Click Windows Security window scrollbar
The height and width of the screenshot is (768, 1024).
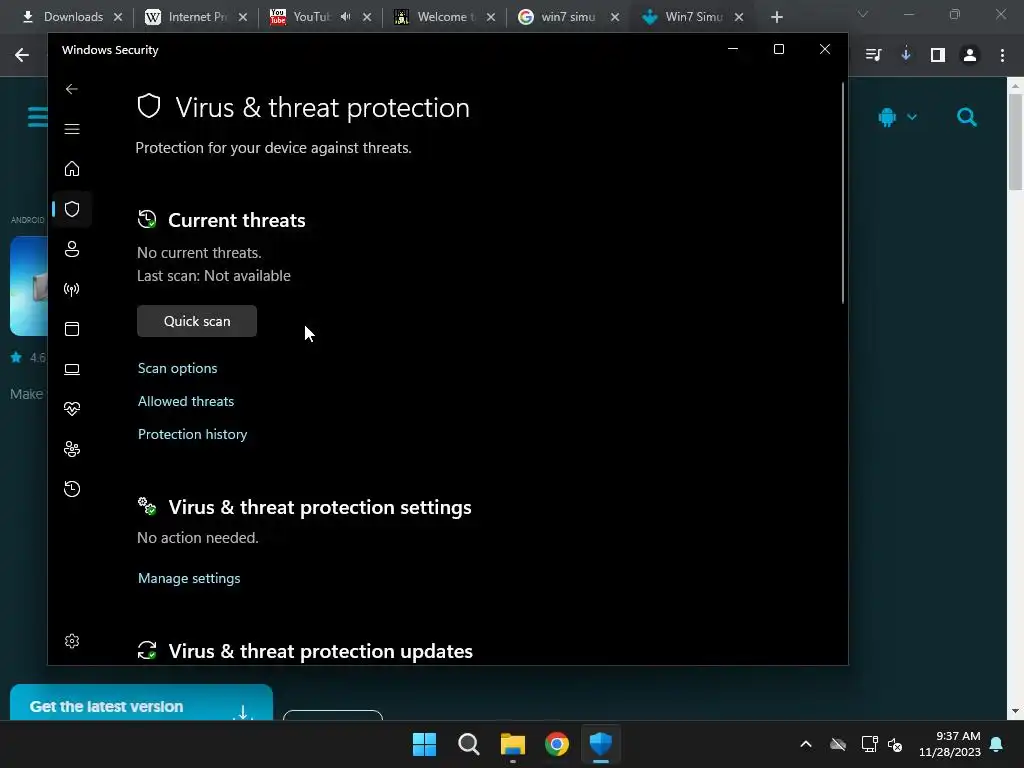842,193
